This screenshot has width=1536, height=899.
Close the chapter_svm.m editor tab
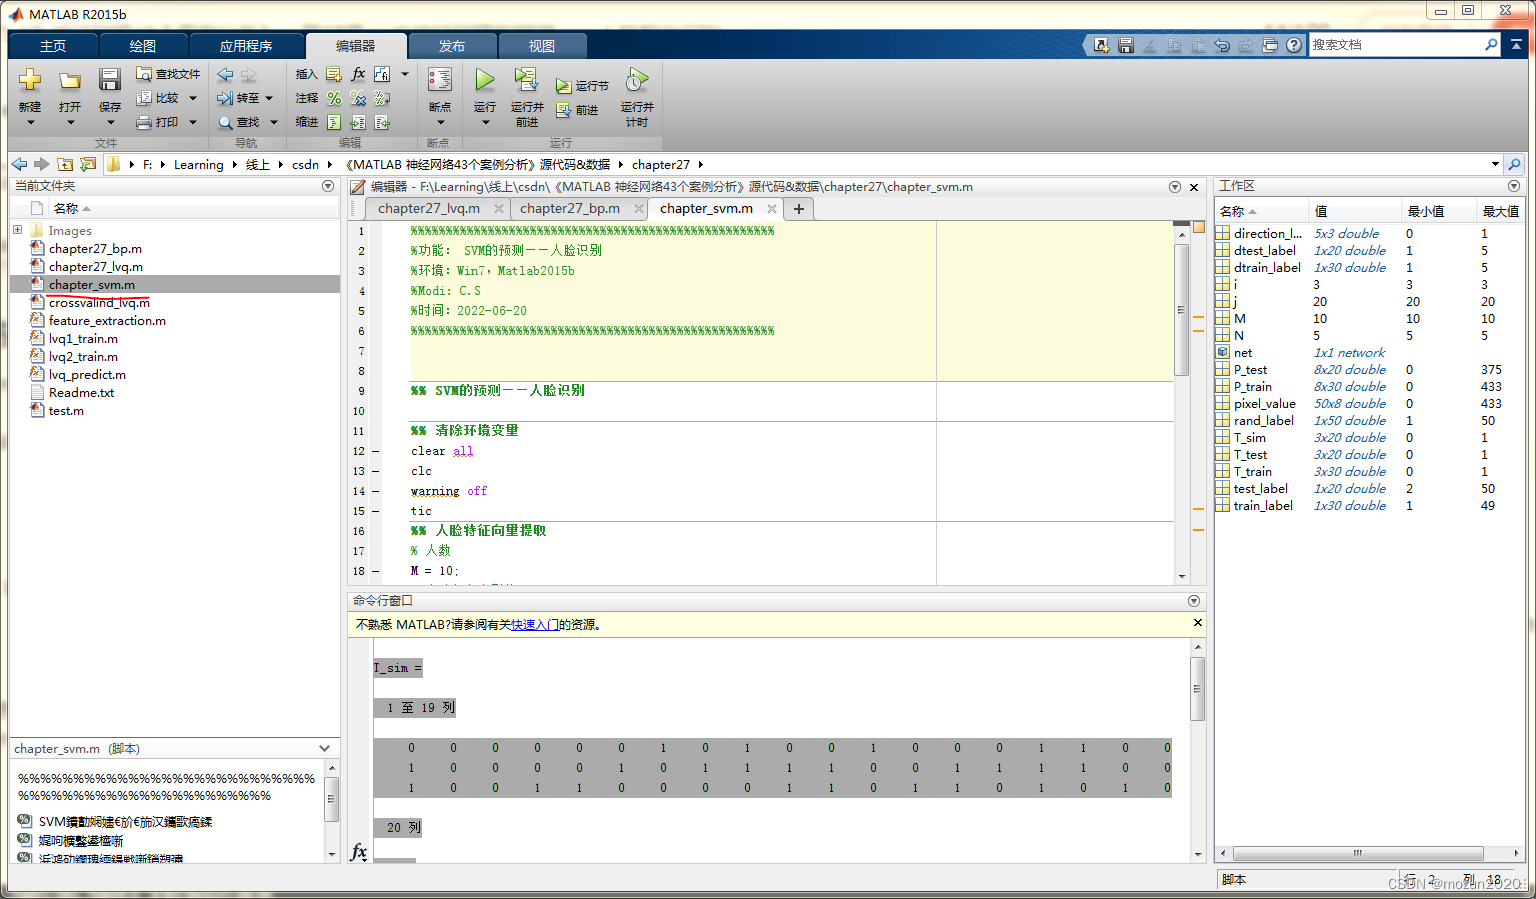click(772, 208)
